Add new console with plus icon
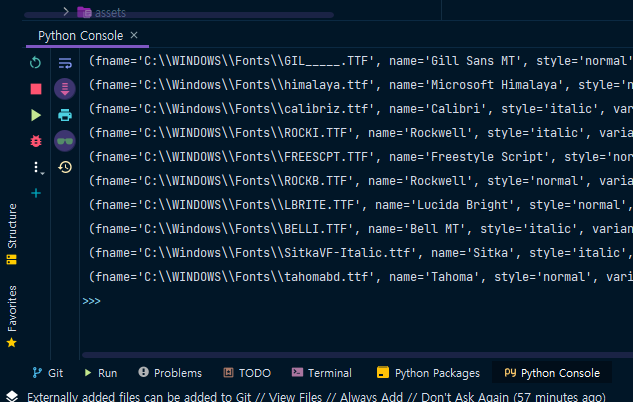Image resolution: width=633 pixels, height=402 pixels. click(x=36, y=193)
